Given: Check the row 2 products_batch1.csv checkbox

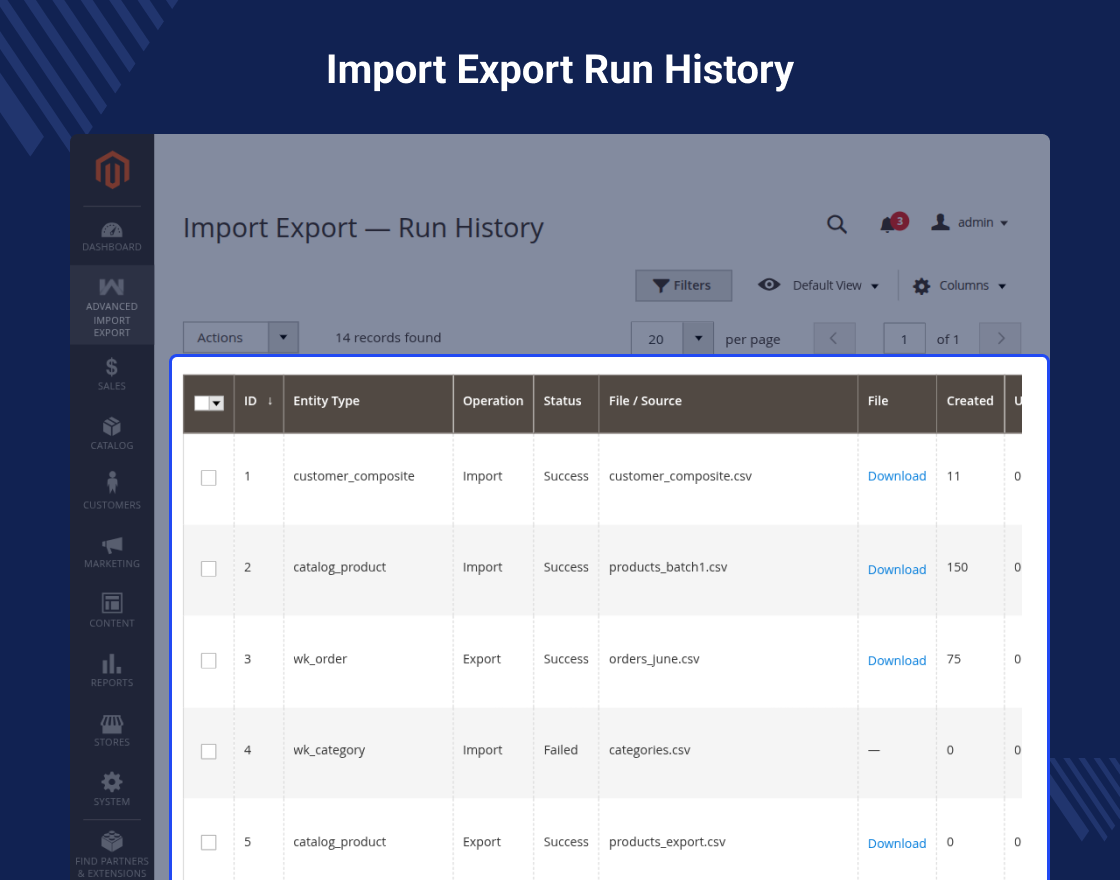Looking at the screenshot, I should point(209,569).
